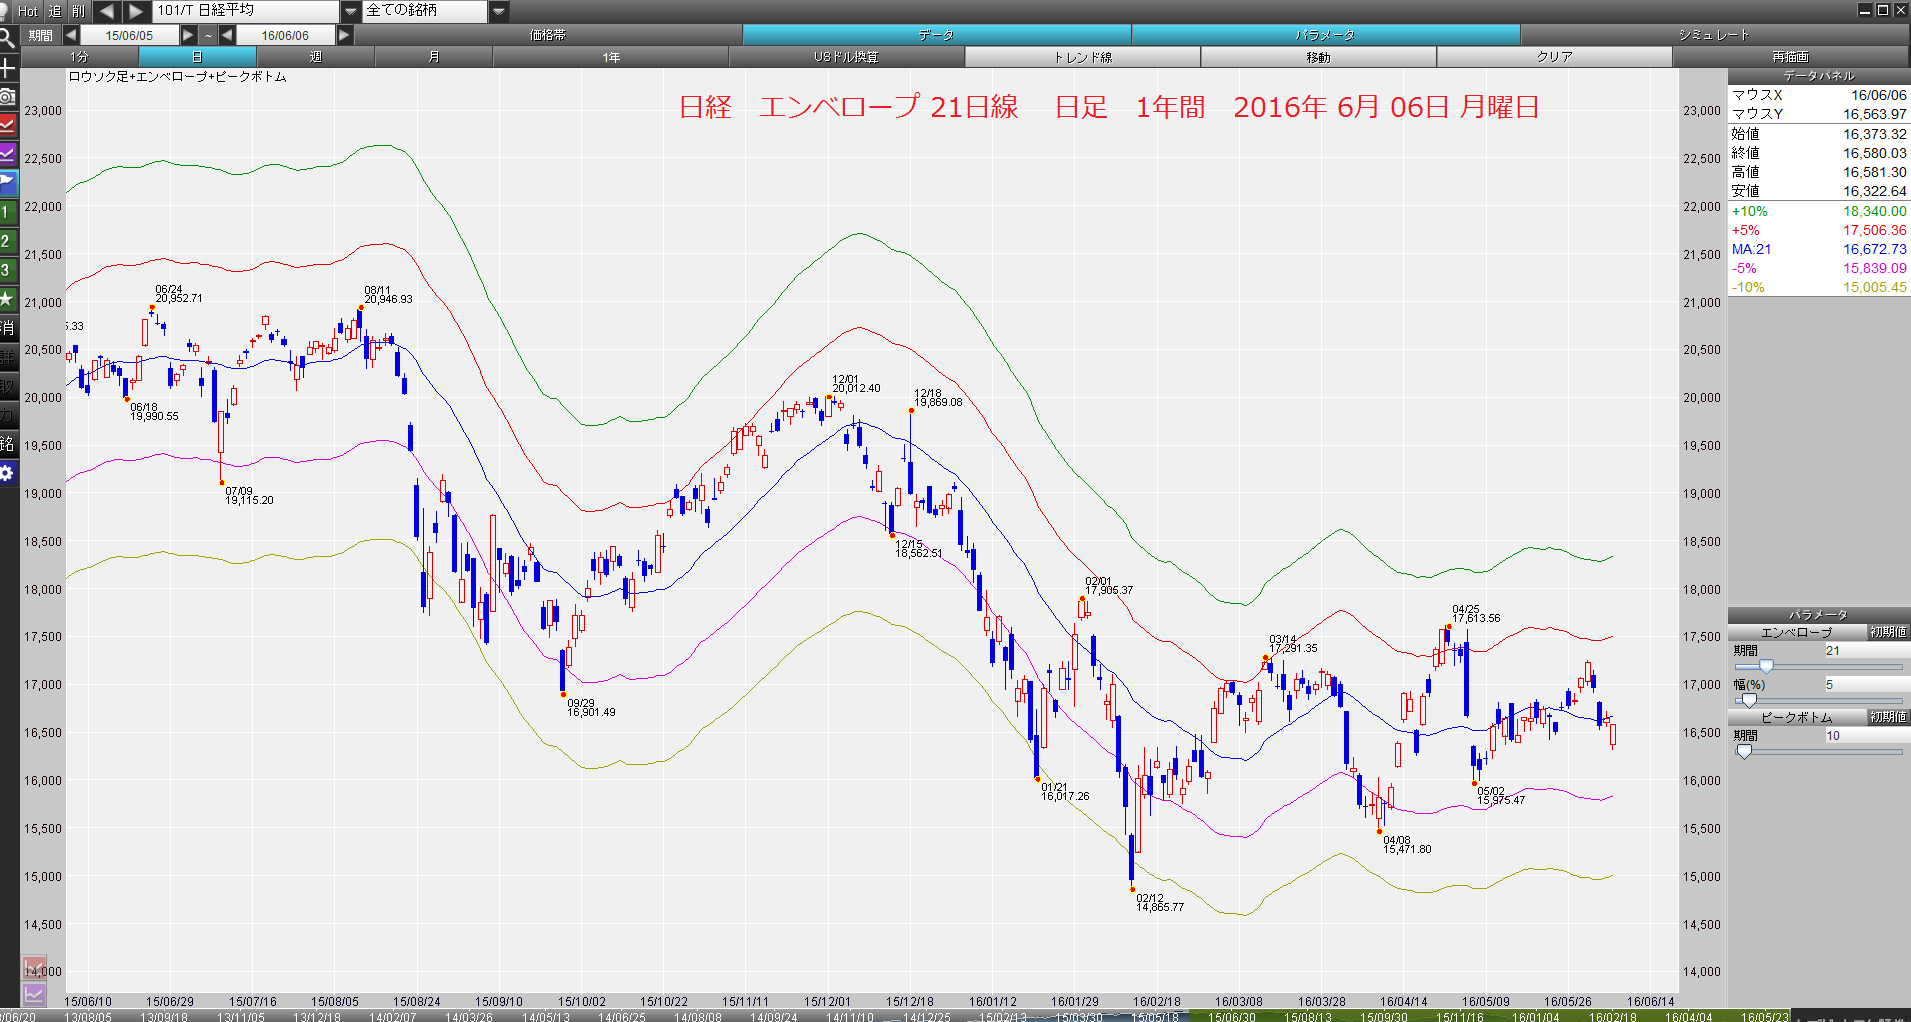The width and height of the screenshot is (1911, 1022).
Task: Go to next symbol with right arrow
Action: coord(137,11)
